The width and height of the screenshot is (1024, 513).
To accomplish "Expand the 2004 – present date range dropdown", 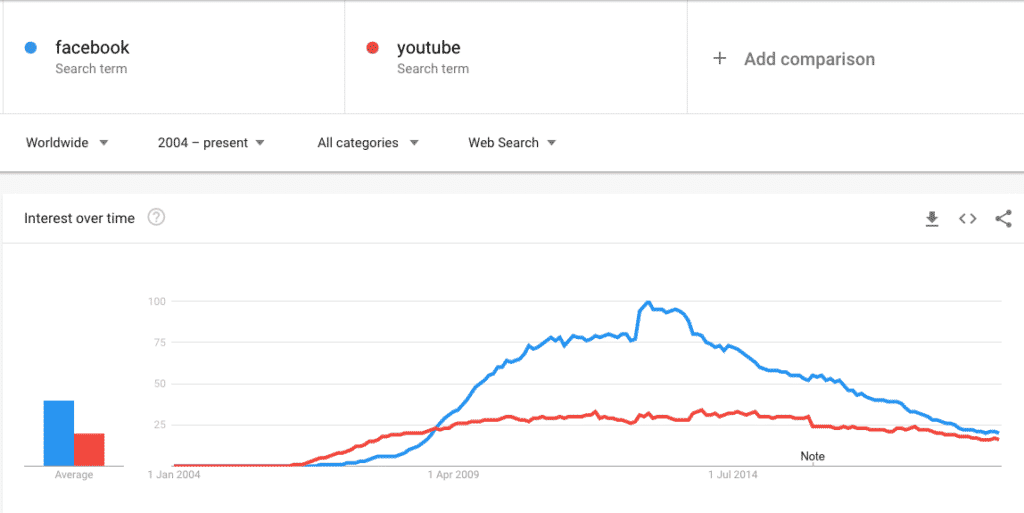I will click(211, 143).
